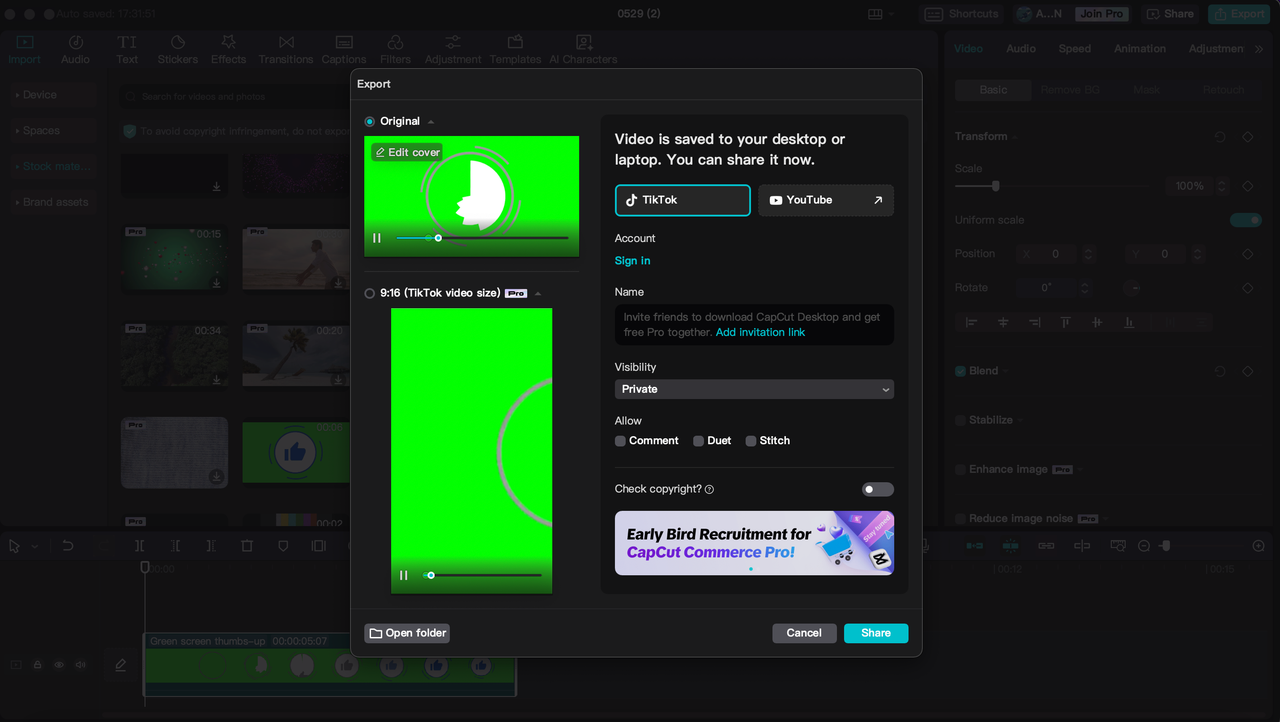The image size is (1280, 722).
Task: Select the Mask sub-tab
Action: (x=1147, y=90)
